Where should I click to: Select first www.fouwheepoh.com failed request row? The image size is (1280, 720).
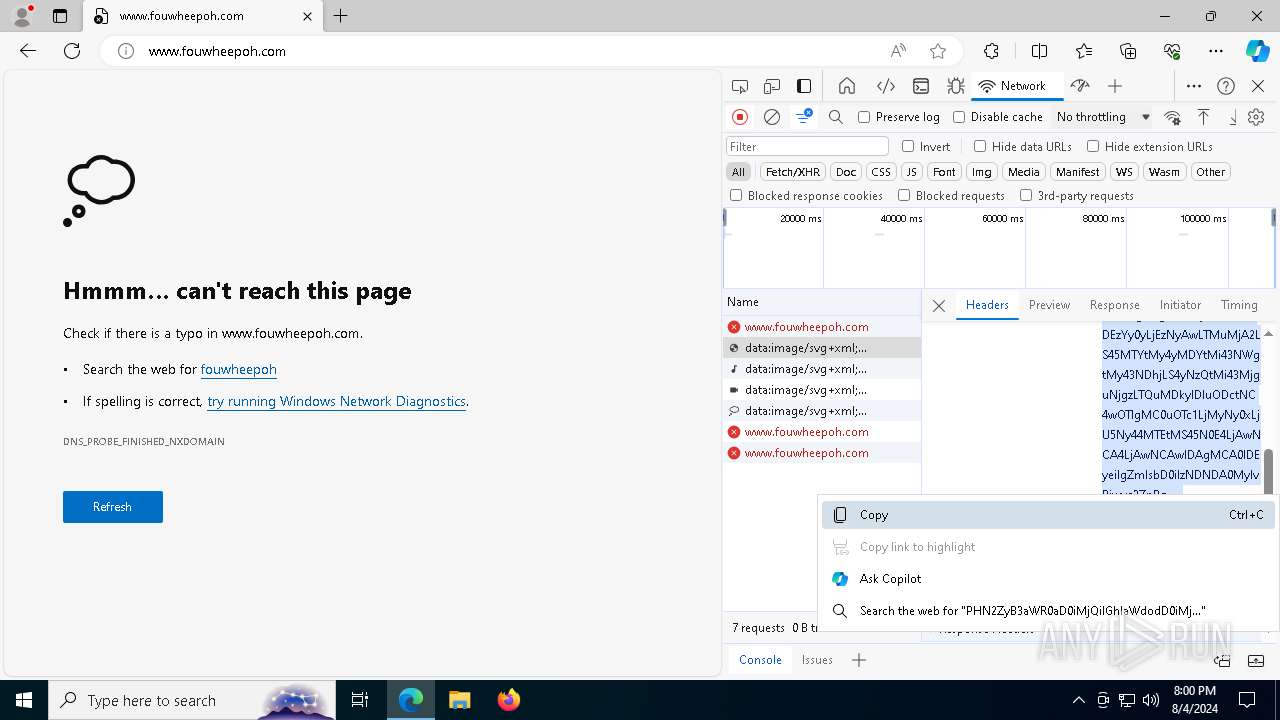tap(821, 327)
